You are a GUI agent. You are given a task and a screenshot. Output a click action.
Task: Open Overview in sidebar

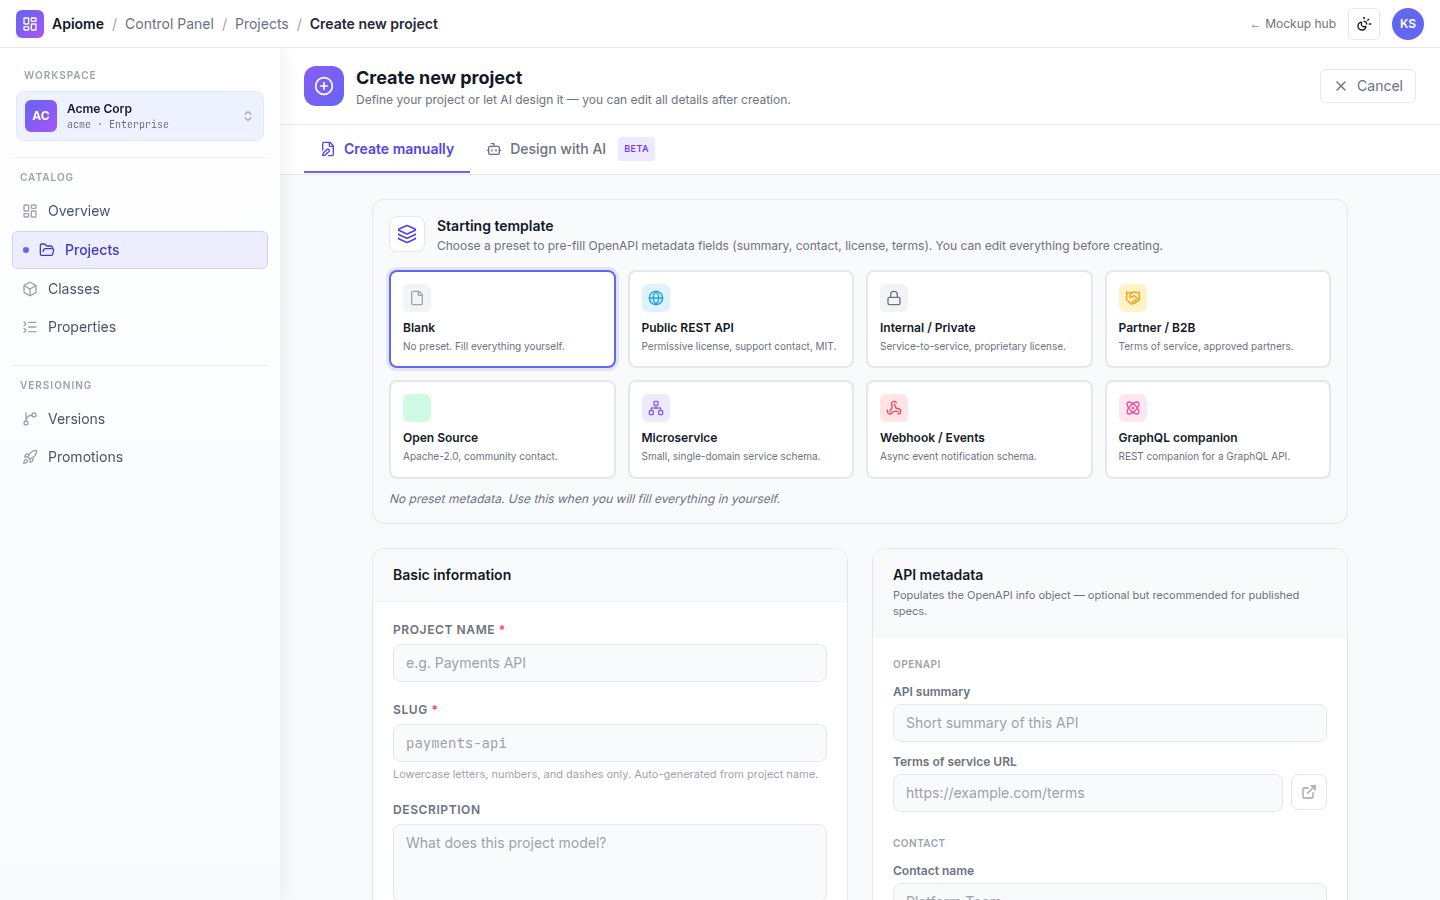140,211
